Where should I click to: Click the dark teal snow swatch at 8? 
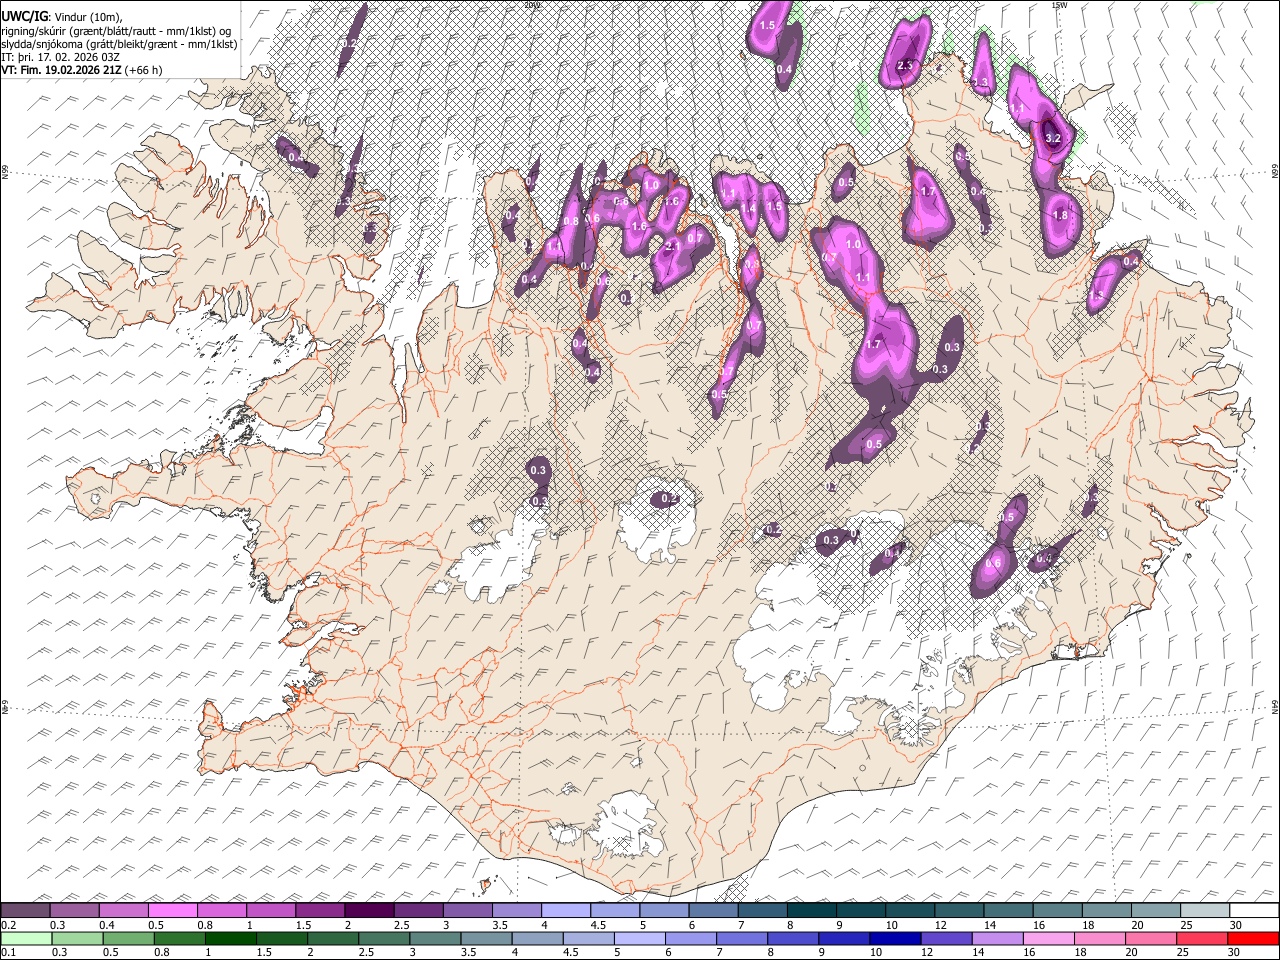[x=812, y=911]
